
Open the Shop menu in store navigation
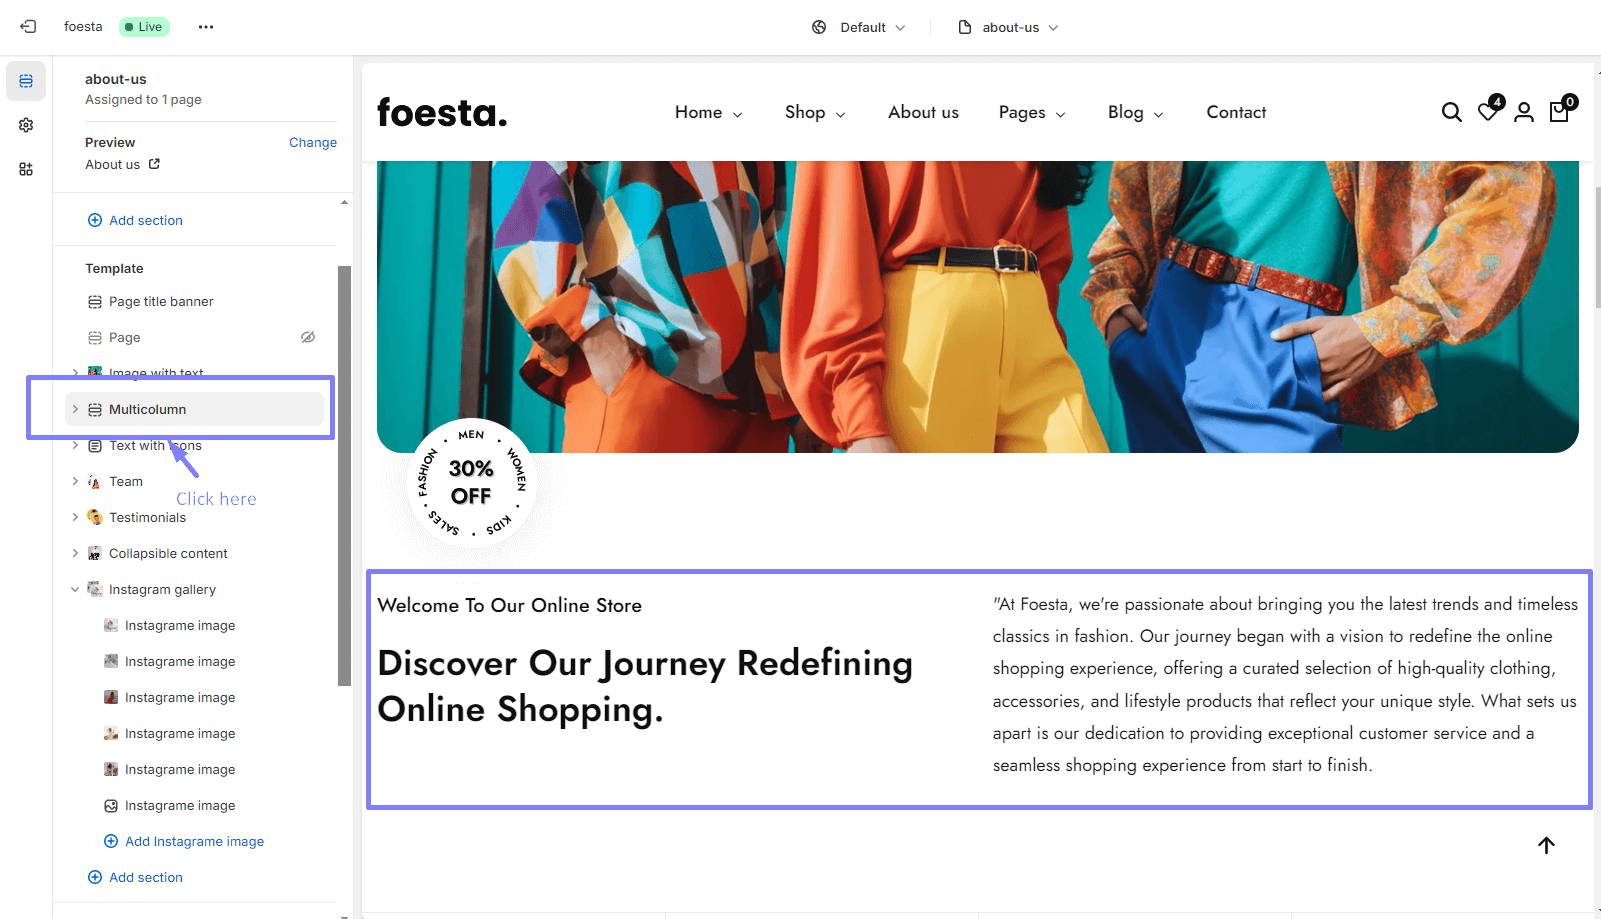click(x=815, y=112)
